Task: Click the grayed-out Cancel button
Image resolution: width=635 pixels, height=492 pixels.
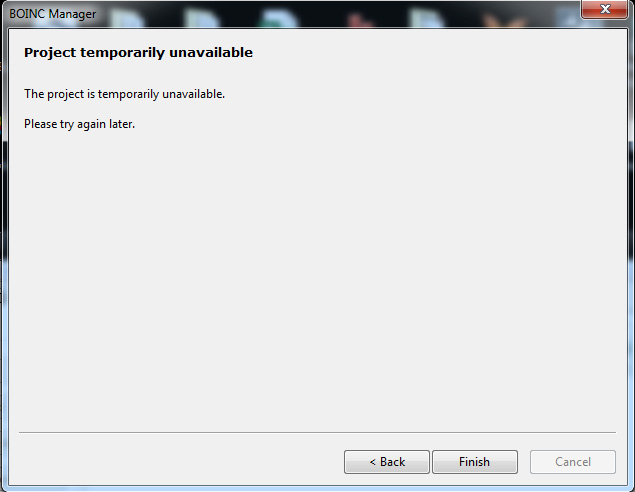Action: pyautogui.click(x=573, y=462)
